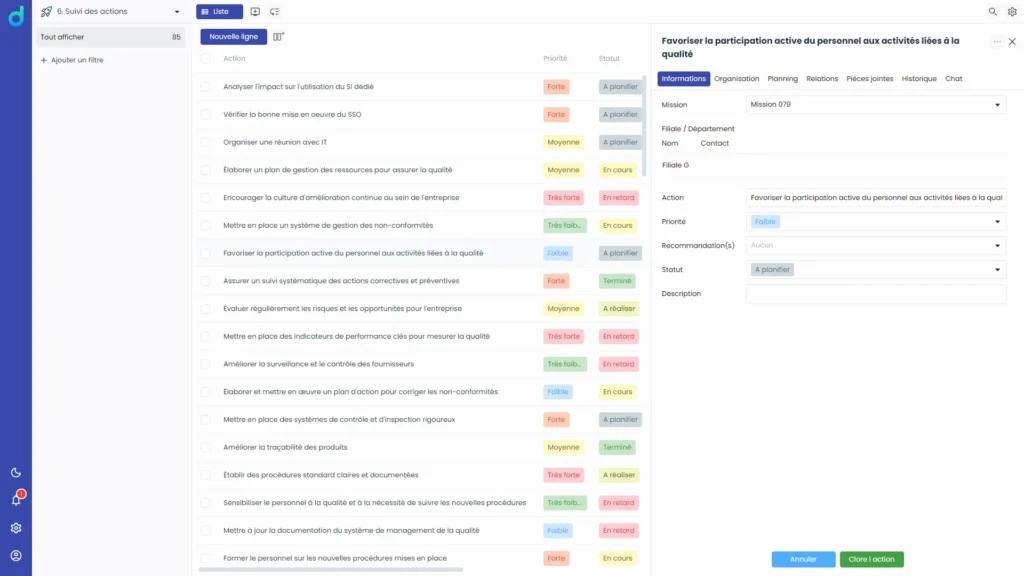Open the Historique tab

click(919, 78)
